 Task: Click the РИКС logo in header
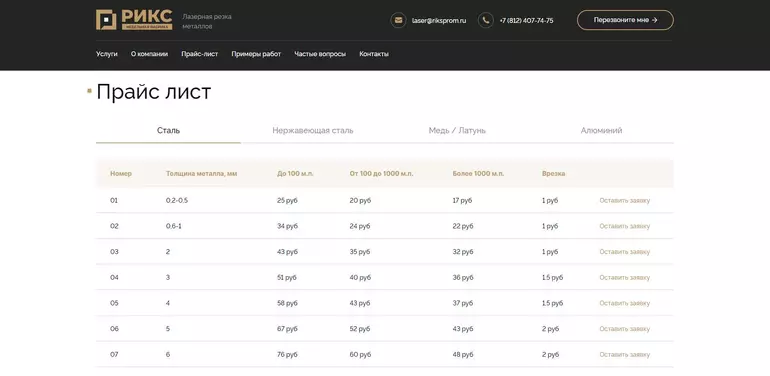point(134,20)
